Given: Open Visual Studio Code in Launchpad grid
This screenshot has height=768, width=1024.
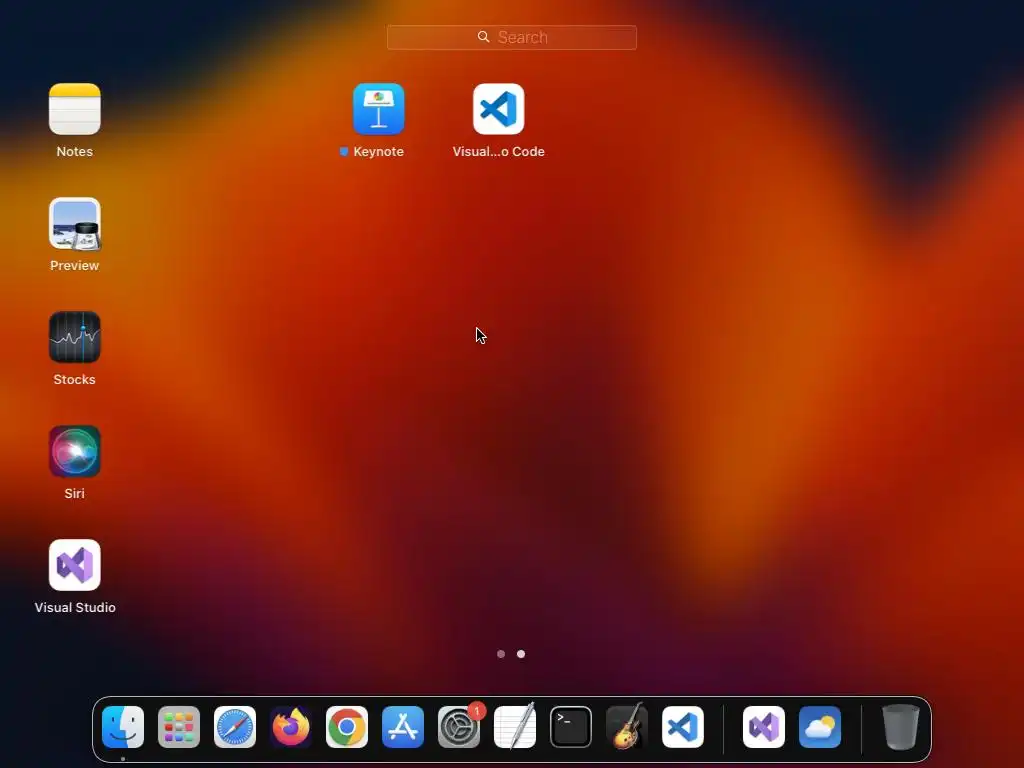Looking at the screenshot, I should pyautogui.click(x=498, y=109).
